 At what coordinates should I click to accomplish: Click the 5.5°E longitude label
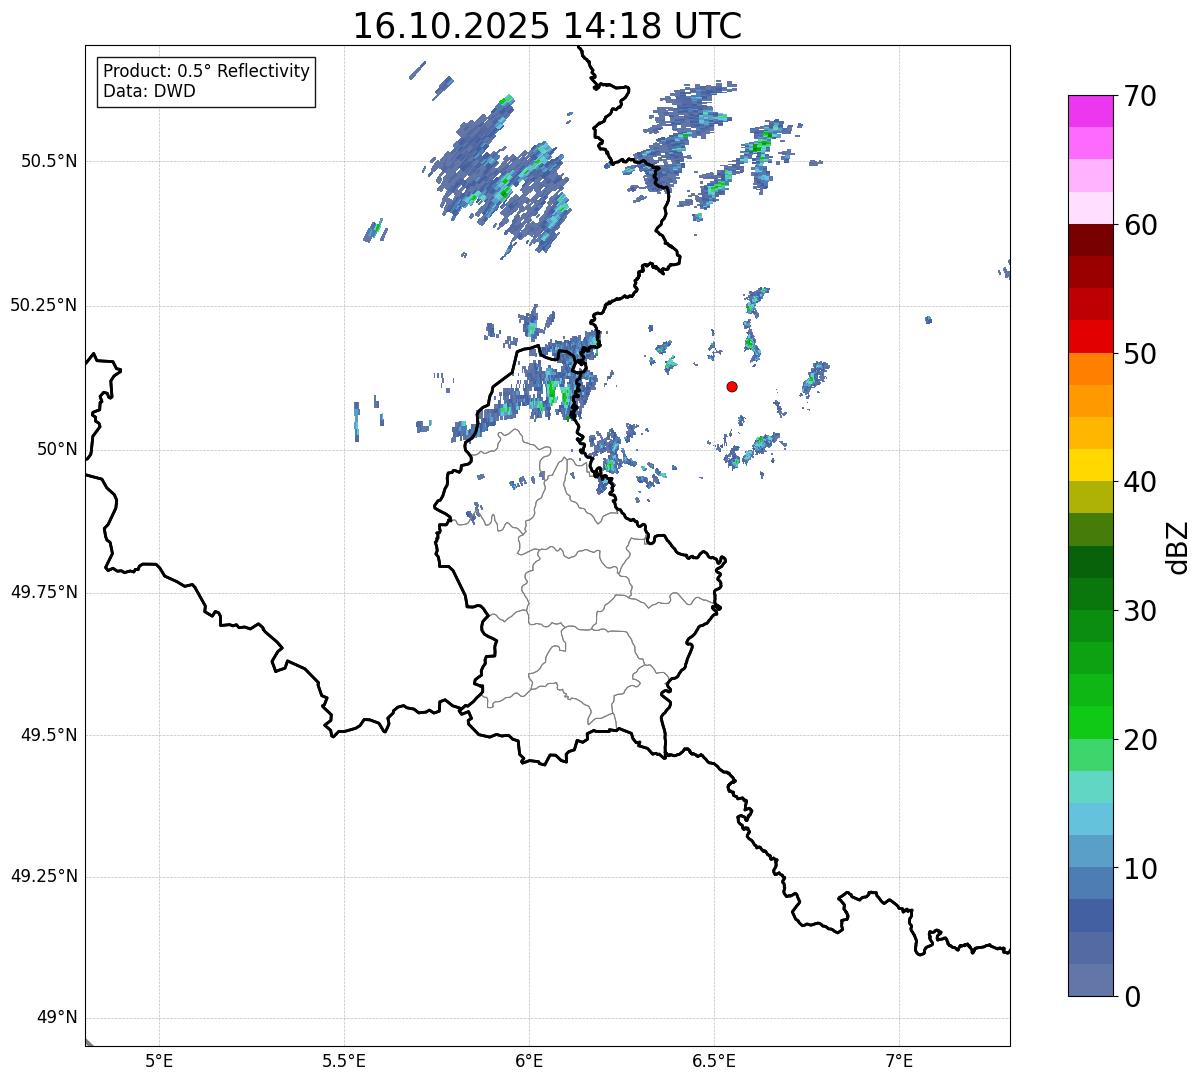[x=344, y=1060]
